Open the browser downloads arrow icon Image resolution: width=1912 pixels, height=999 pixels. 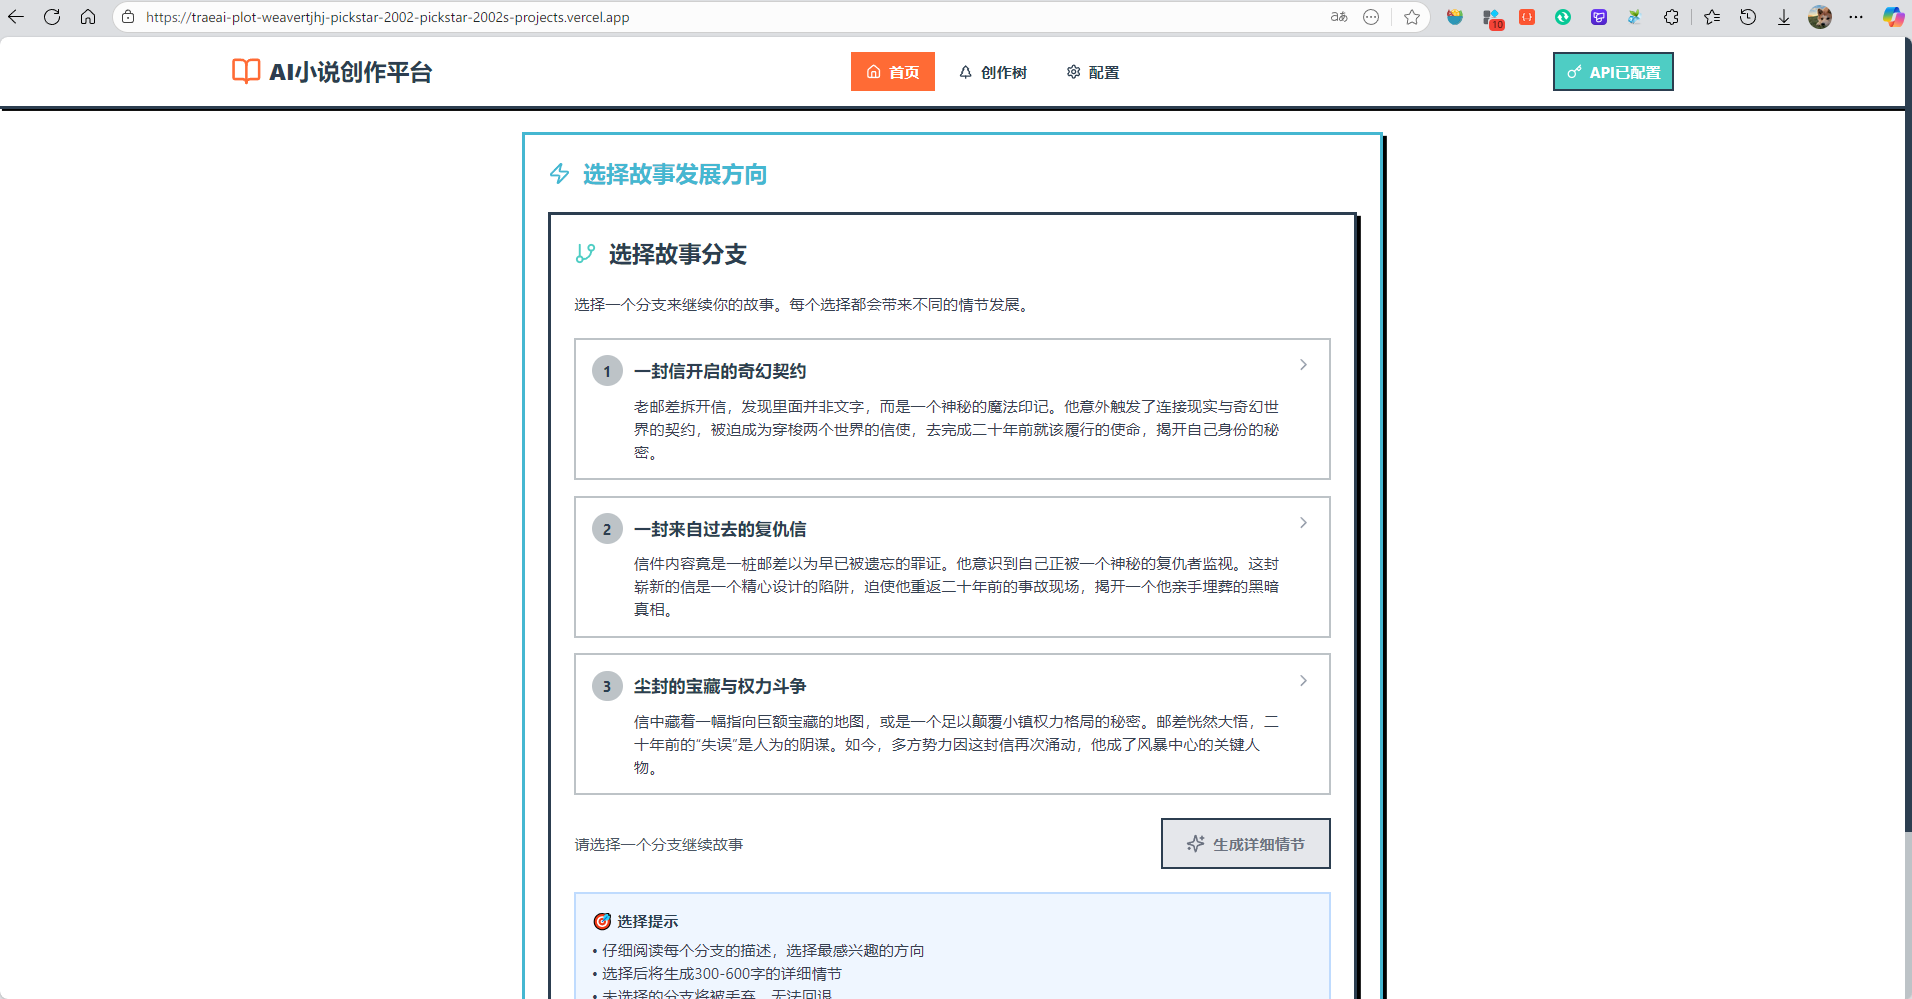coord(1783,17)
